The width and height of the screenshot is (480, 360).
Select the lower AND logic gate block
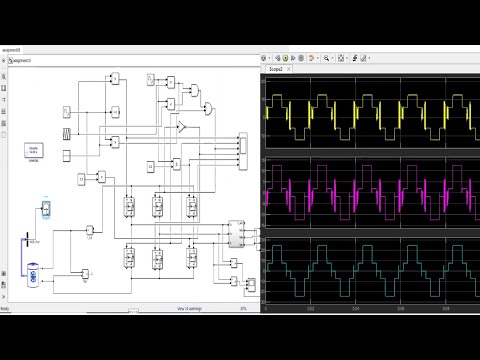(208, 109)
